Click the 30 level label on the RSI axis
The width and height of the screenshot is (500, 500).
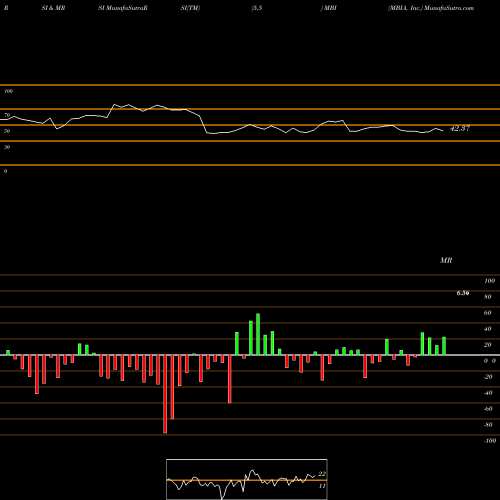(7, 147)
